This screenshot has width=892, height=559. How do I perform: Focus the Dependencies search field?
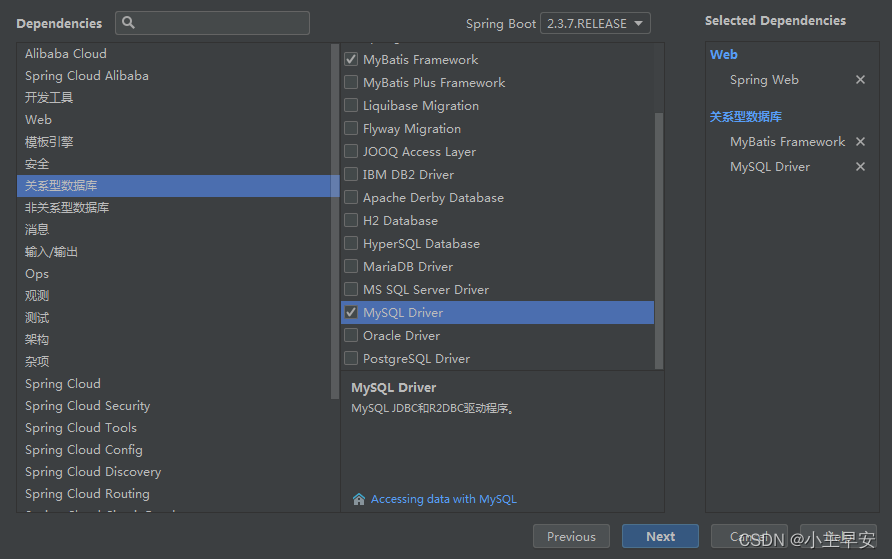coord(213,23)
